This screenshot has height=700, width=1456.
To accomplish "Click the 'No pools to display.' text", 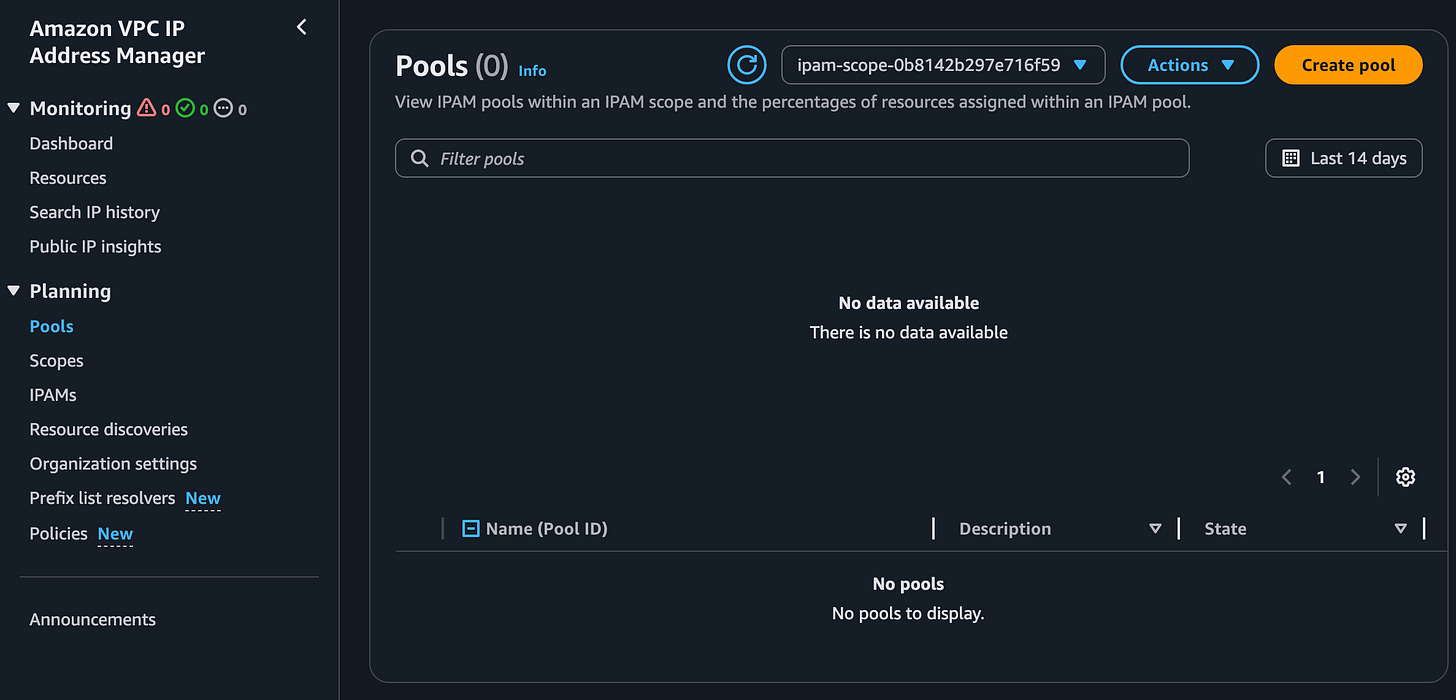I will click(908, 613).
